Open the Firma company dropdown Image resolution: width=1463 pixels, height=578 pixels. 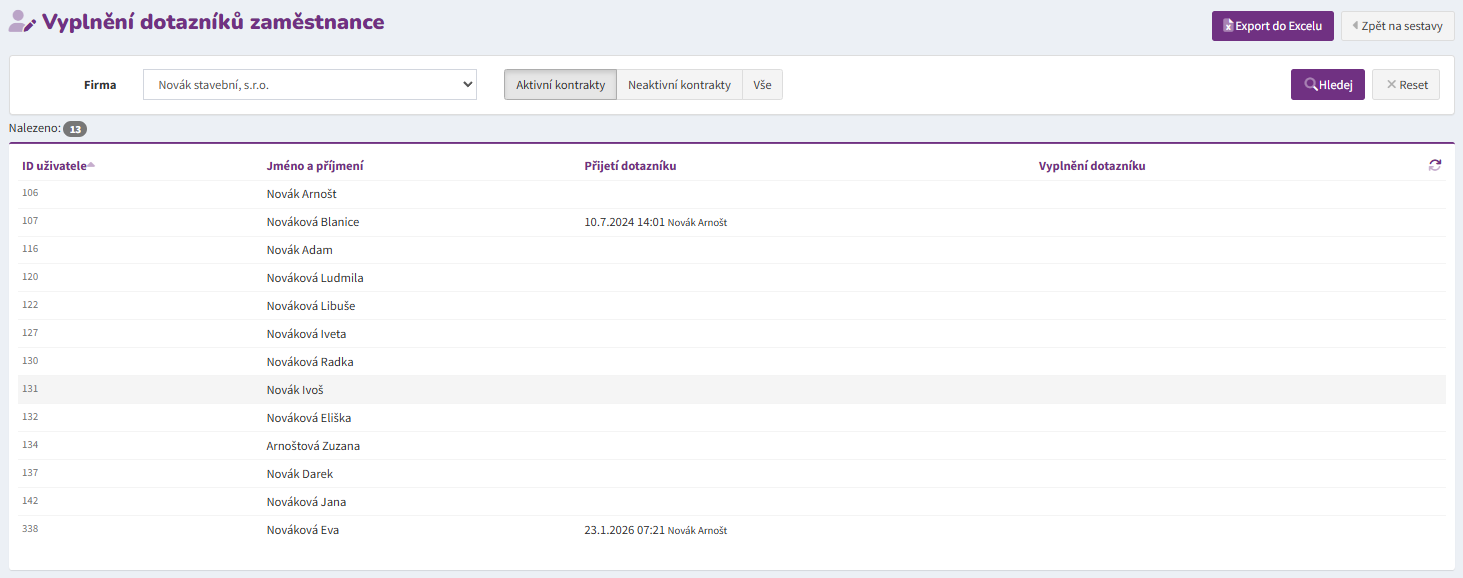tap(310, 85)
